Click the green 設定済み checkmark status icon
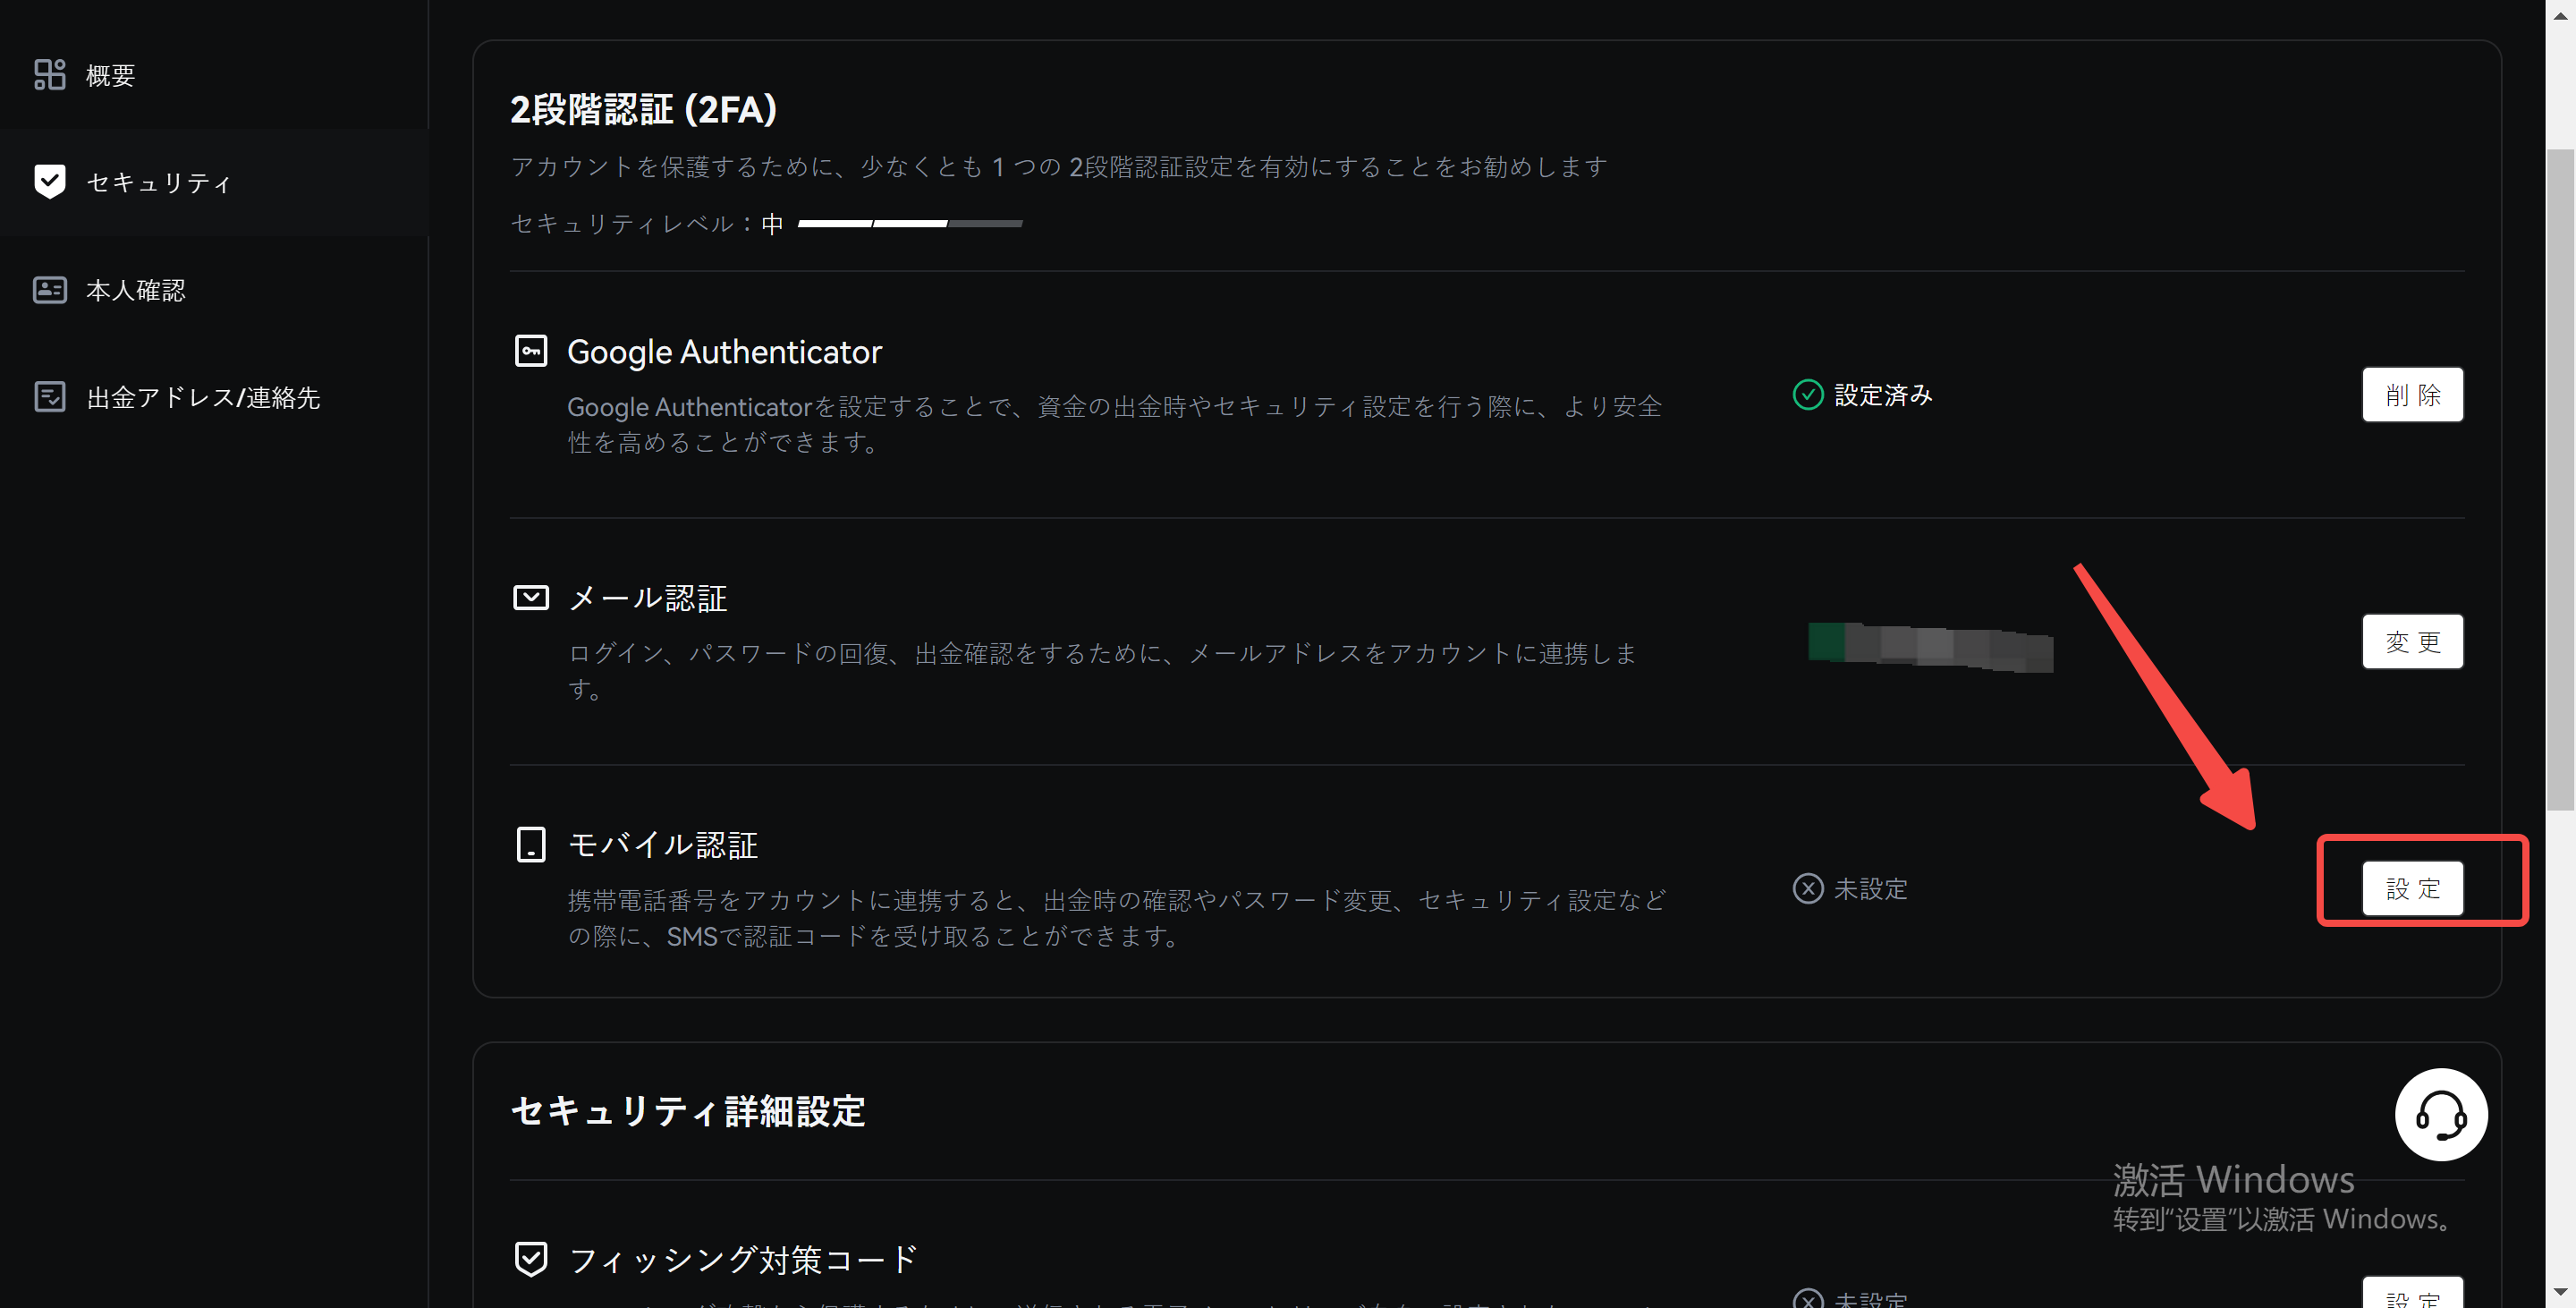This screenshot has height=1308, width=2576. click(x=1807, y=395)
